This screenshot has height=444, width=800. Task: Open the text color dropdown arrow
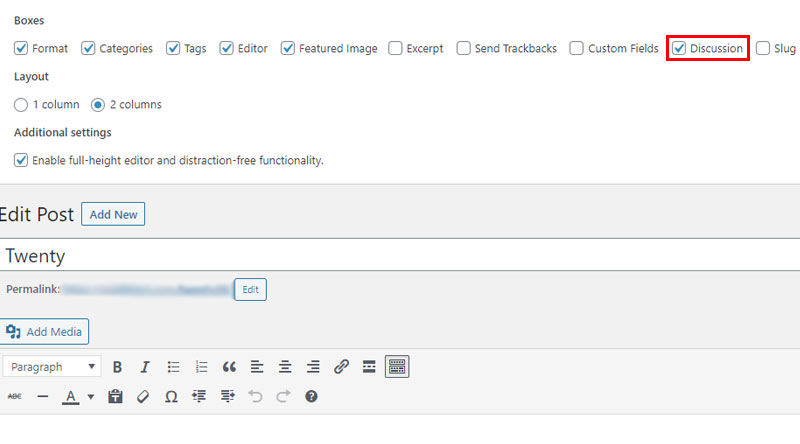pyautogui.click(x=91, y=397)
